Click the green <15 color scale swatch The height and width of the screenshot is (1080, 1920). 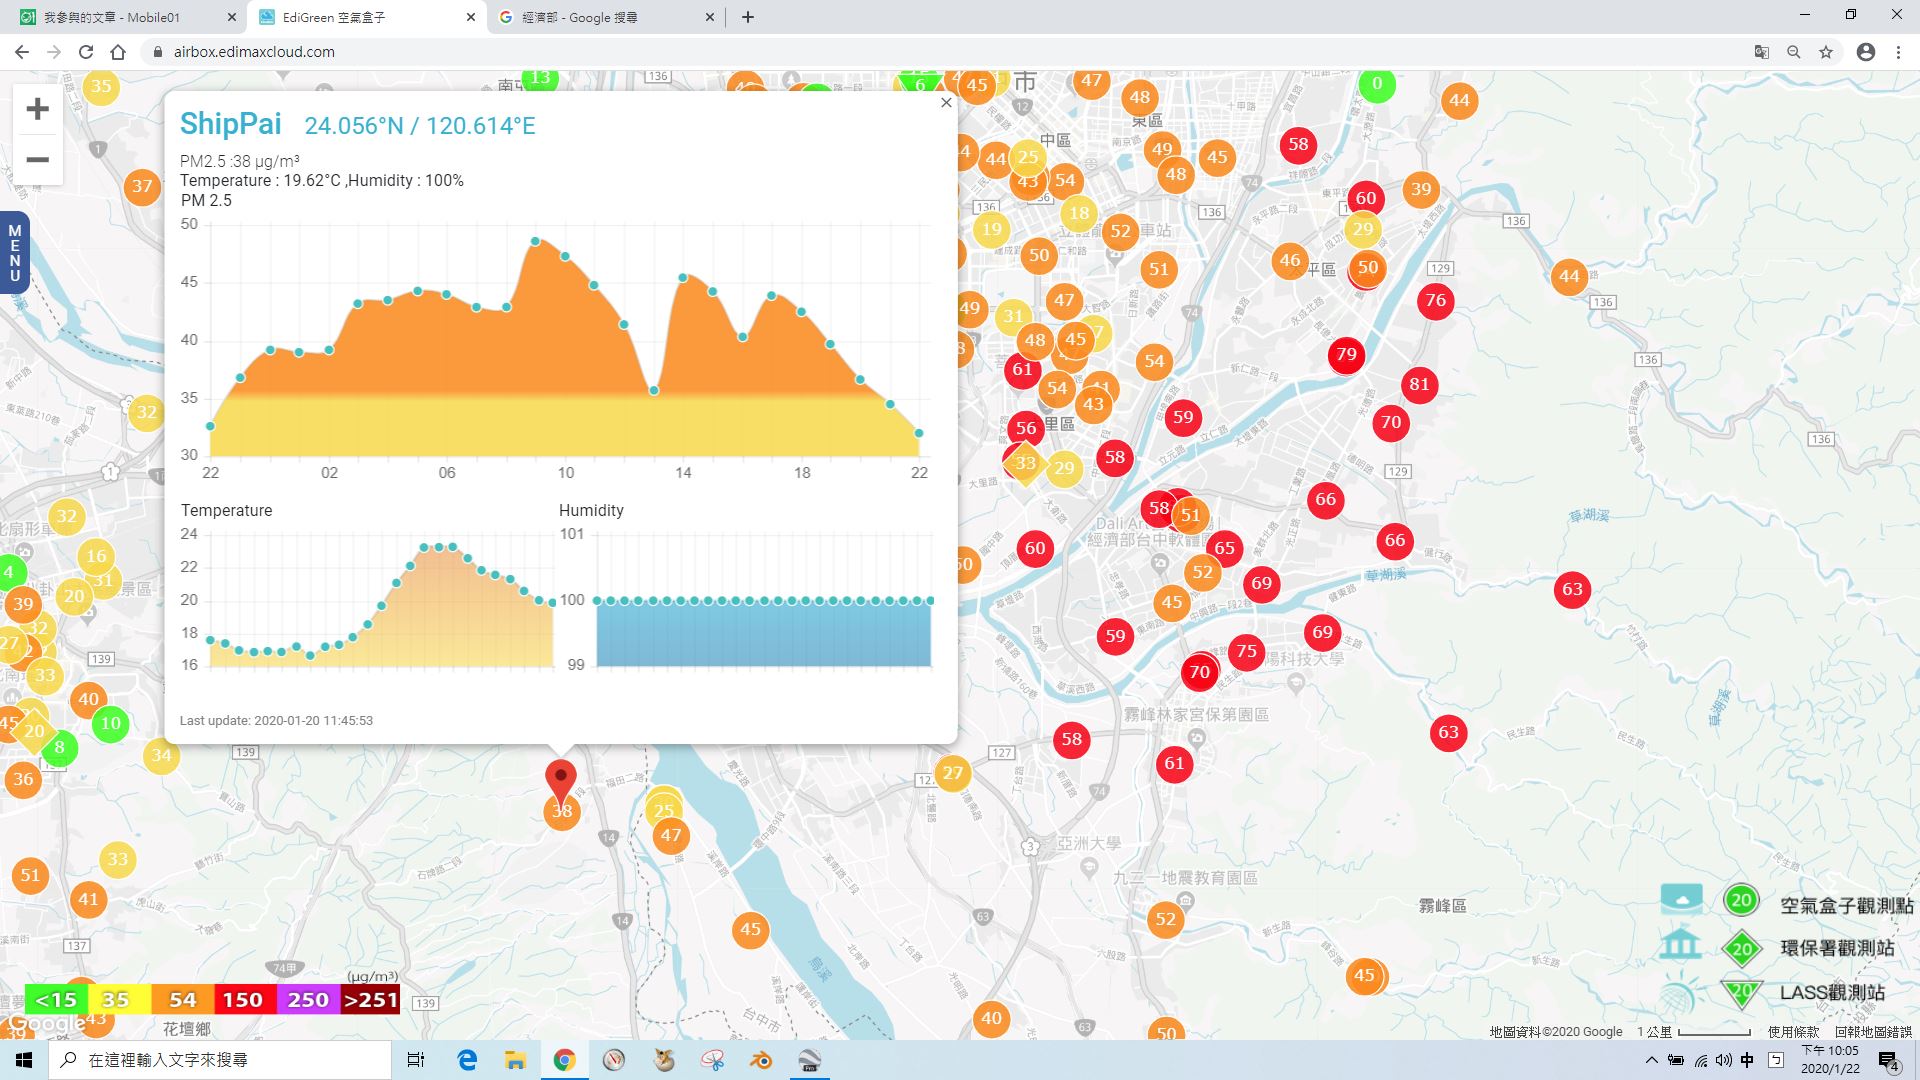(x=56, y=999)
